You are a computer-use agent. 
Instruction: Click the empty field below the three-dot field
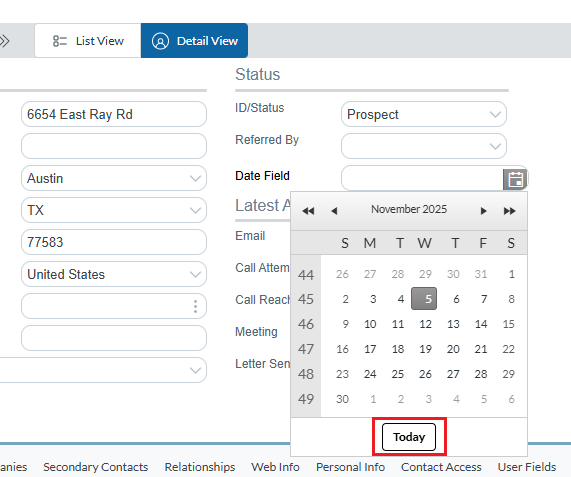click(114, 338)
